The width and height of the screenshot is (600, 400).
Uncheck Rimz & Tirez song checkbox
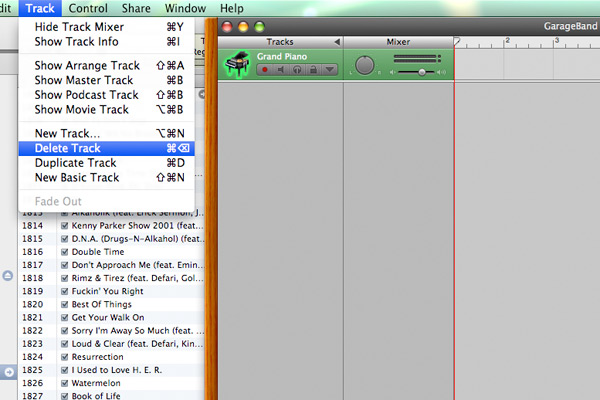[x=64, y=278]
